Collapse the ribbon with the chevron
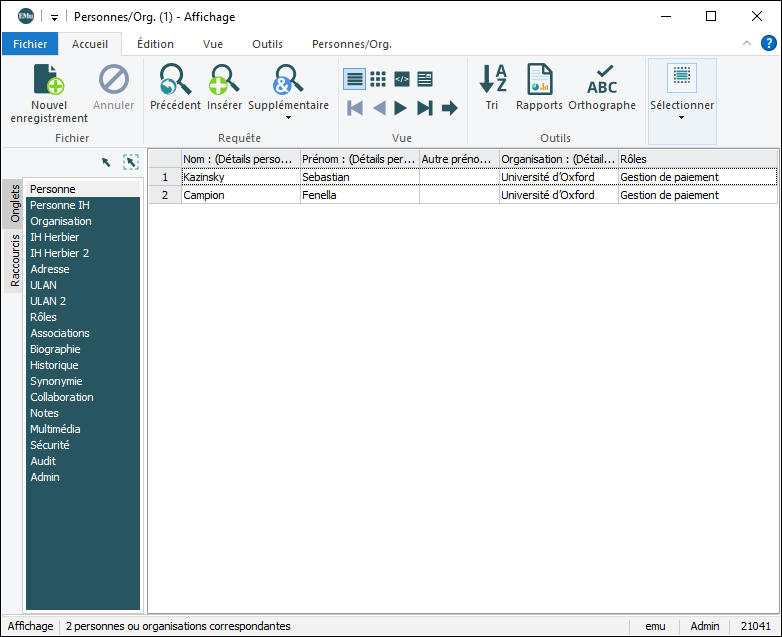Image resolution: width=782 pixels, height=637 pixels. [747, 44]
